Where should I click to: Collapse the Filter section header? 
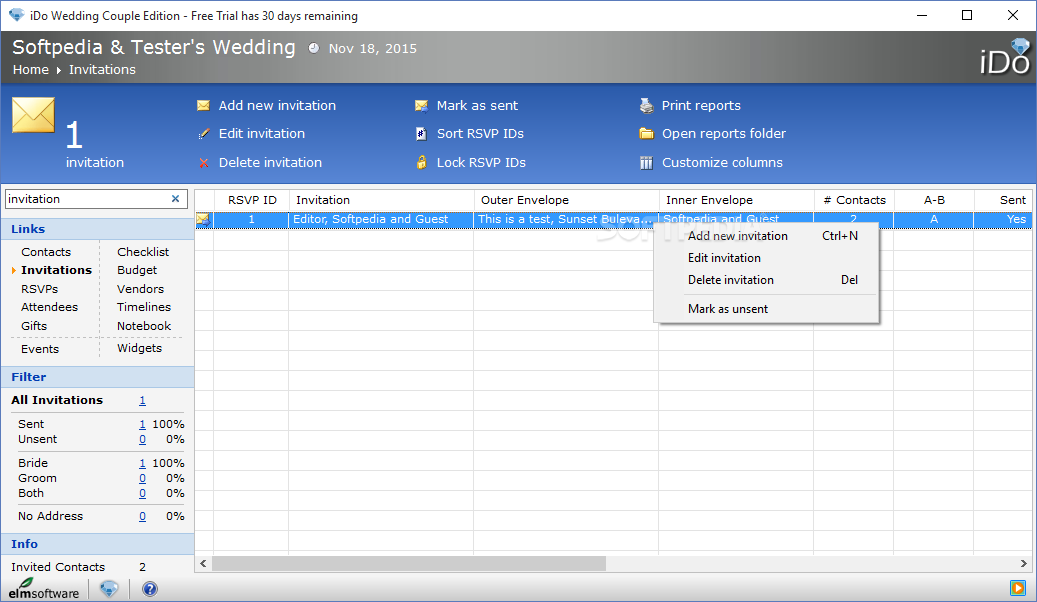[x=98, y=377]
